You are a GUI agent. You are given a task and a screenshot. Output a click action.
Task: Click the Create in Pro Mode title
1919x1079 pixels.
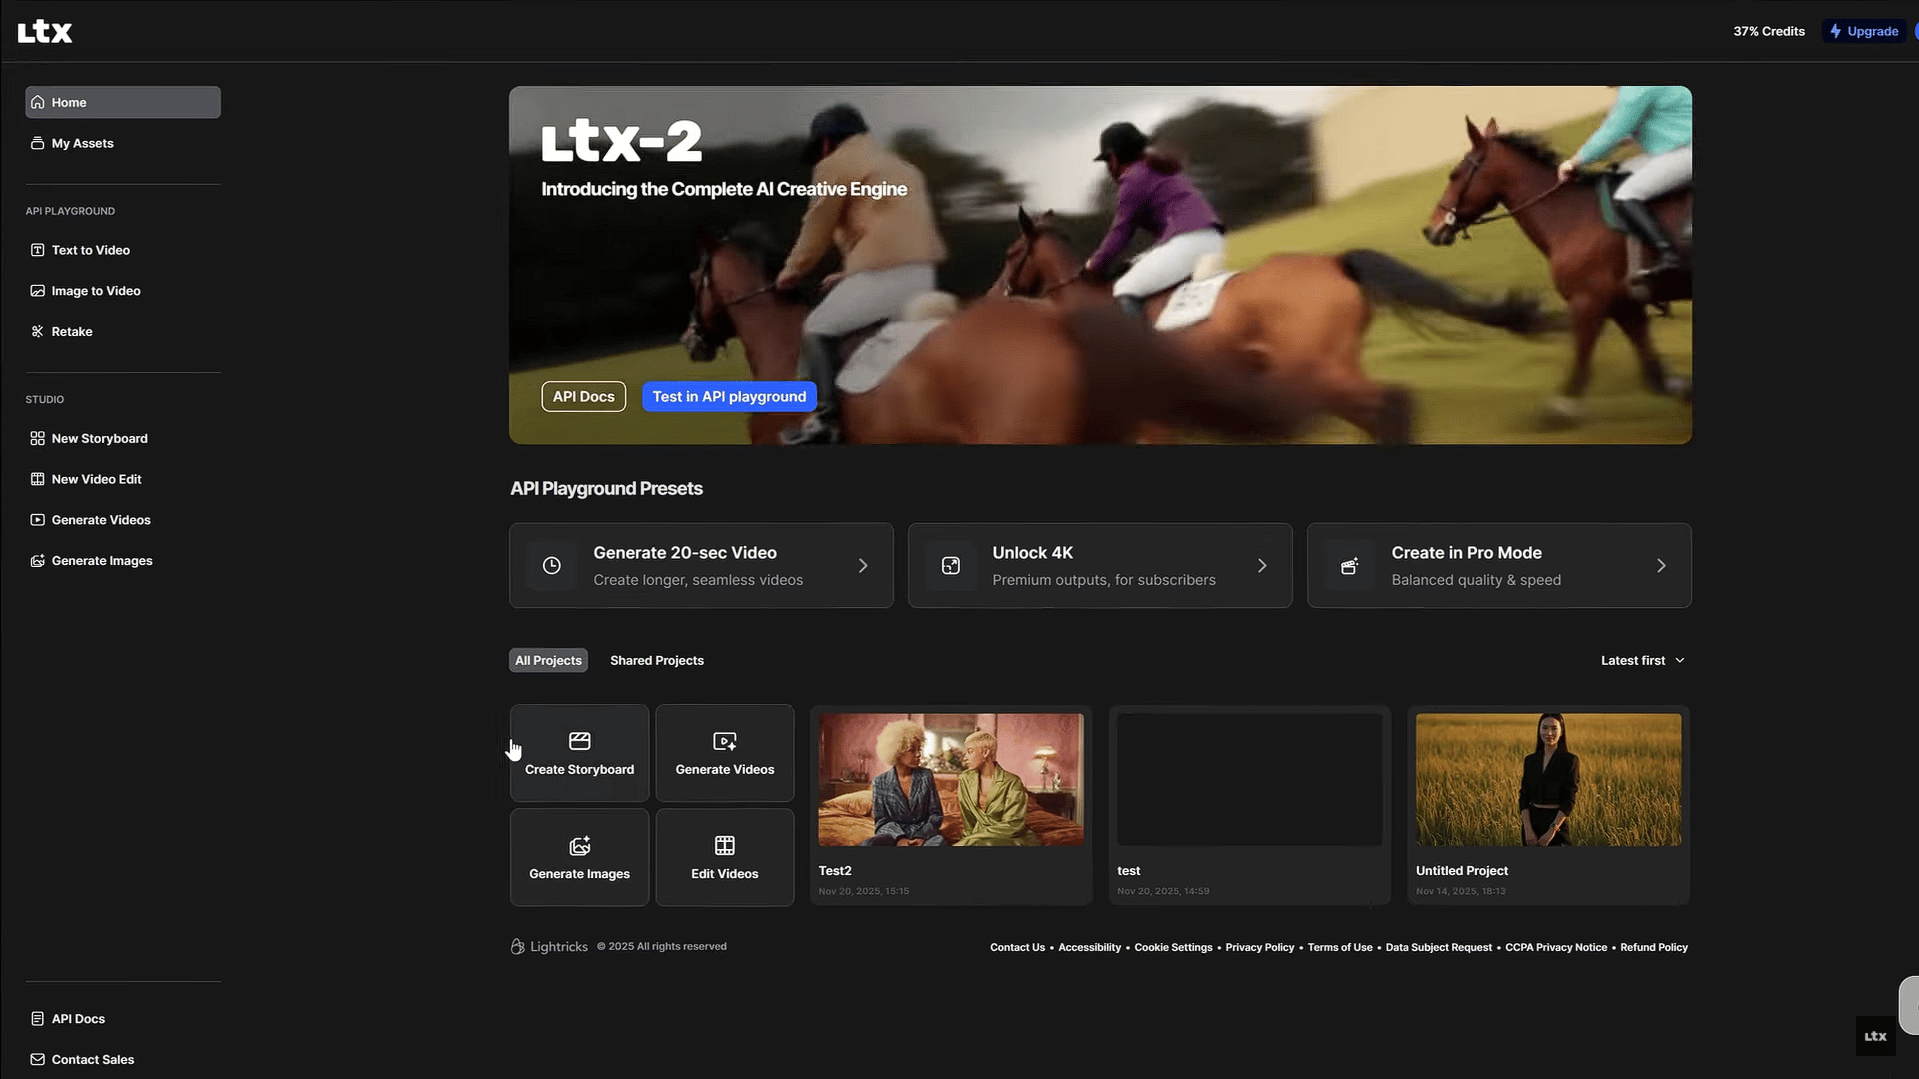click(x=1466, y=553)
